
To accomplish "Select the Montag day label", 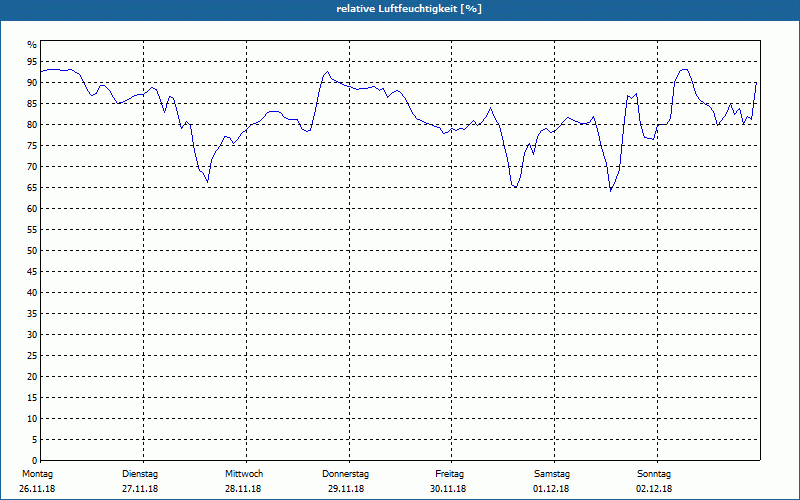I will tap(37, 474).
